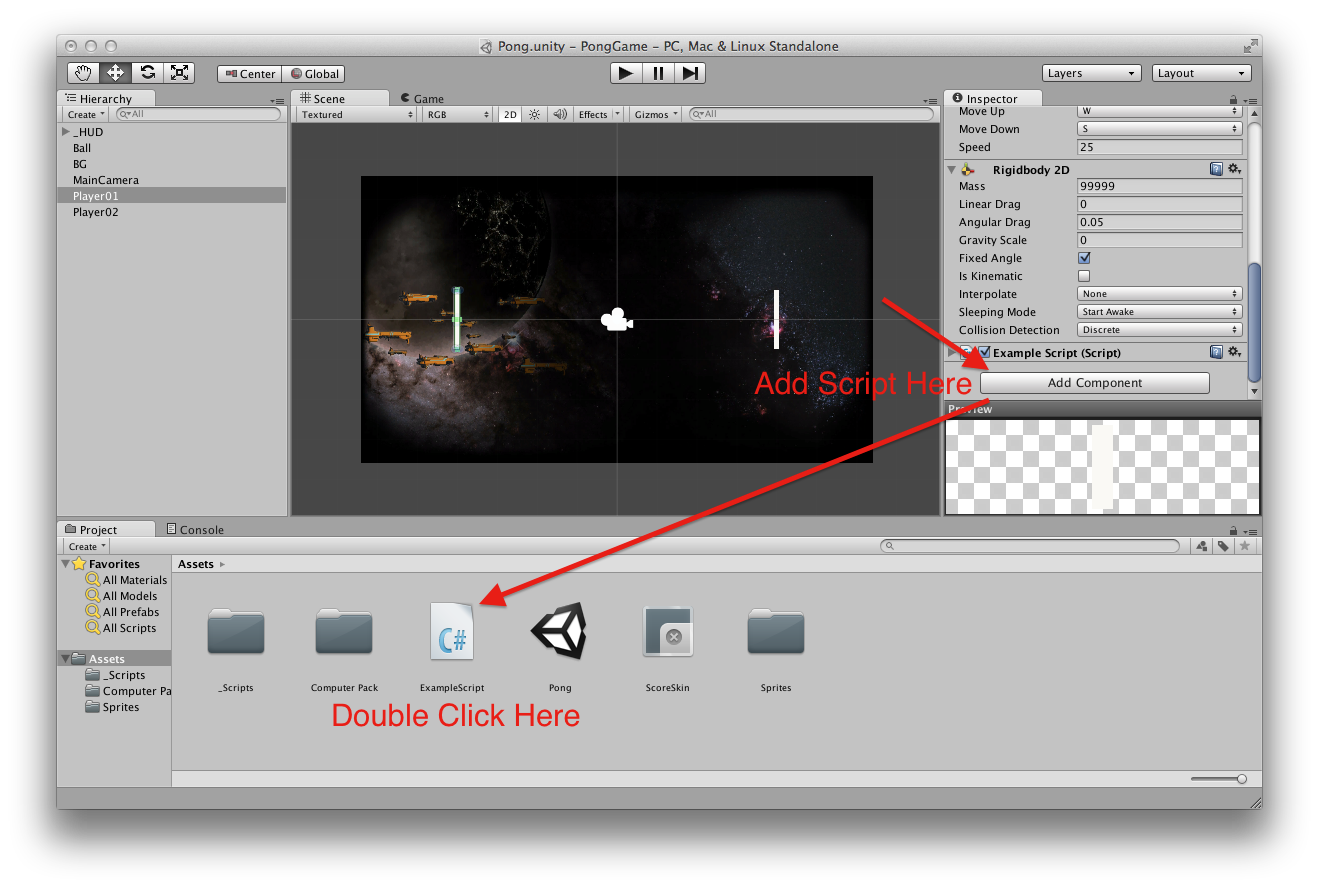Expand the _HUD hierarchy item
Image resolution: width=1319 pixels, height=888 pixels.
click(x=66, y=132)
